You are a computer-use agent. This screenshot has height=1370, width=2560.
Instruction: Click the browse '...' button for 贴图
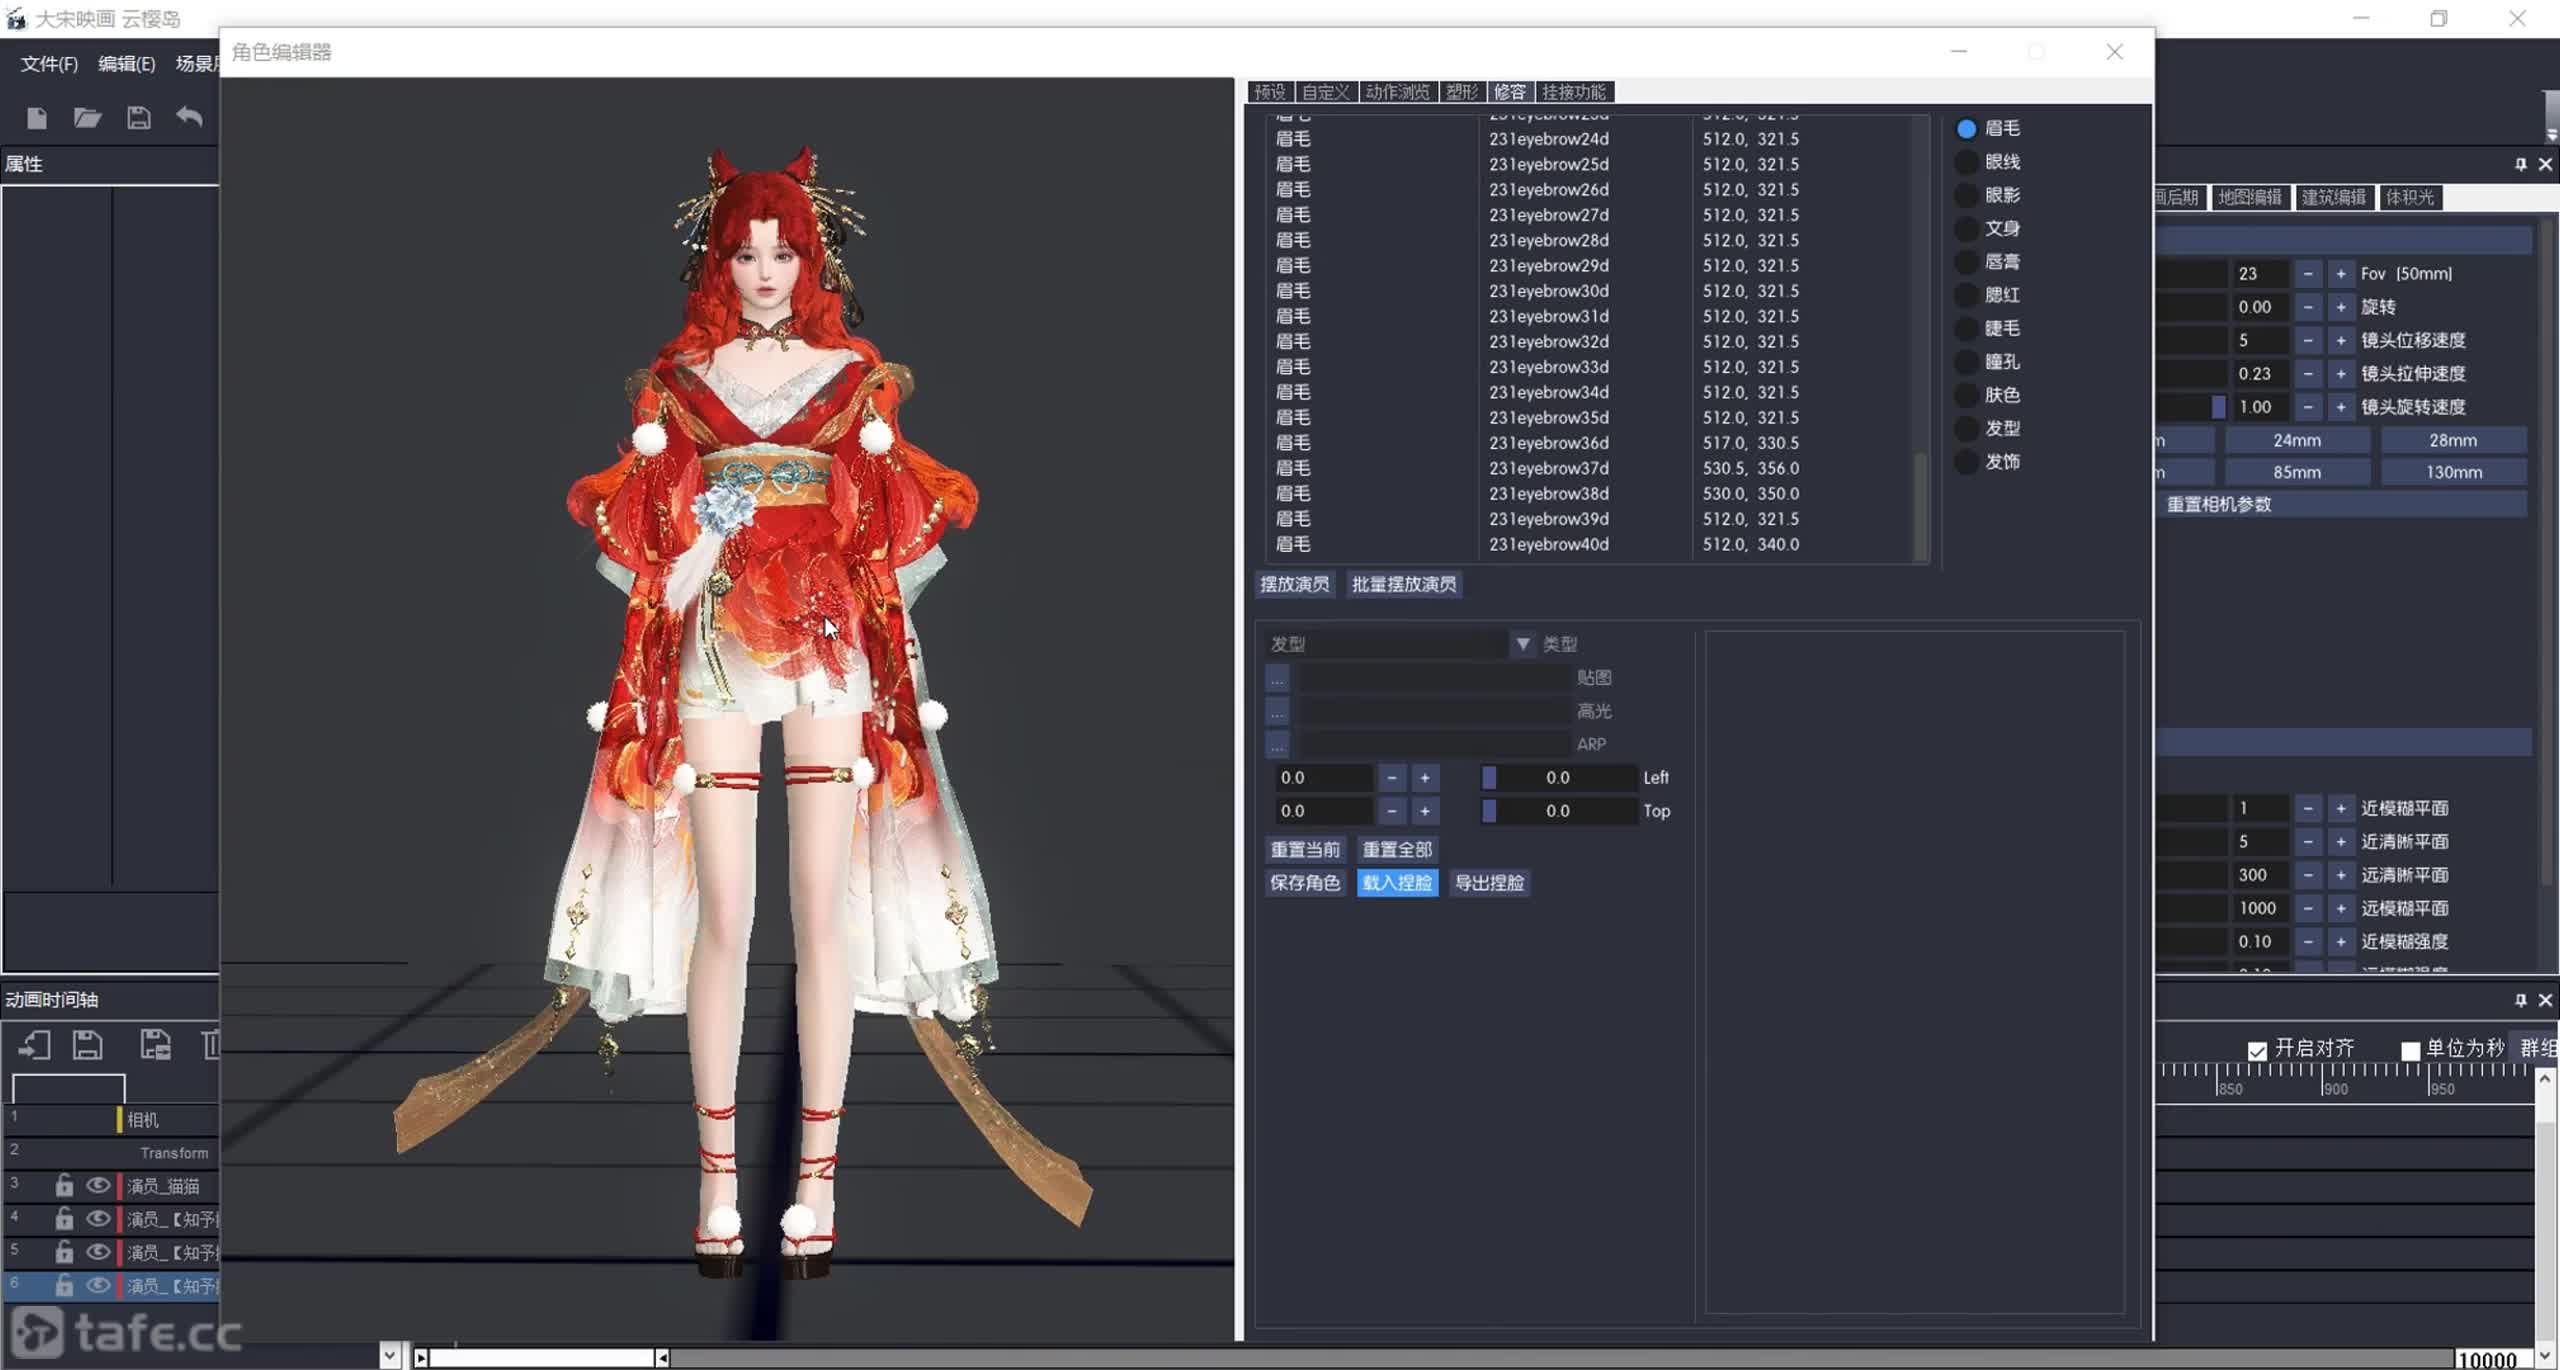point(1277,678)
